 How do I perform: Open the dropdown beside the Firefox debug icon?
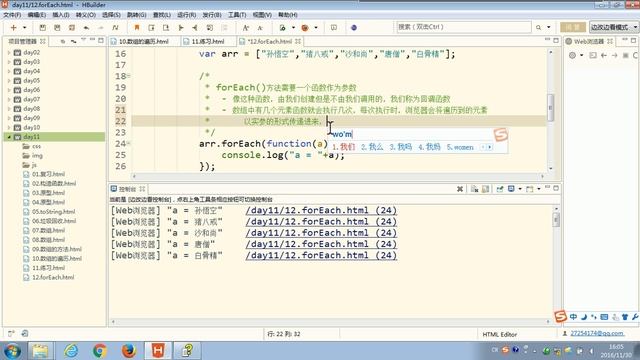point(316,27)
